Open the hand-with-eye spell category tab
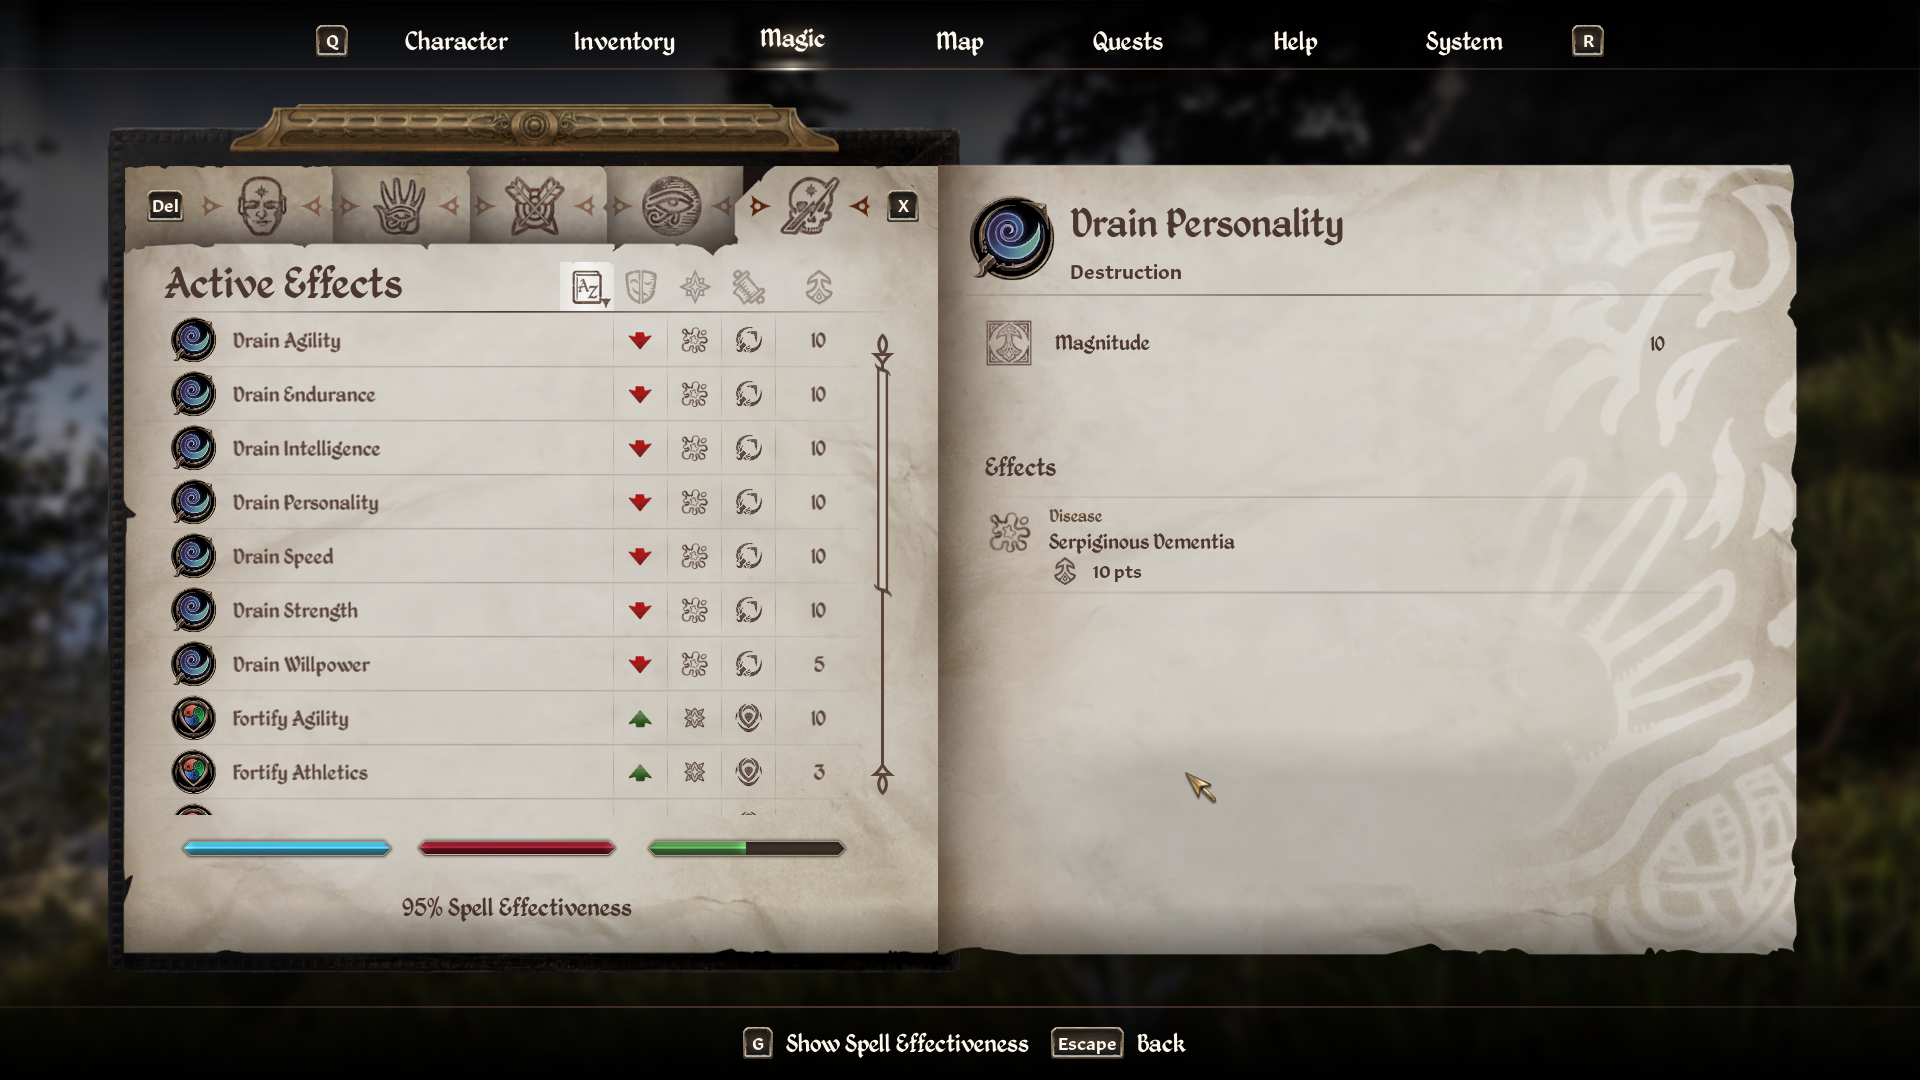Viewport: 1920px width, 1080px height. coord(399,206)
